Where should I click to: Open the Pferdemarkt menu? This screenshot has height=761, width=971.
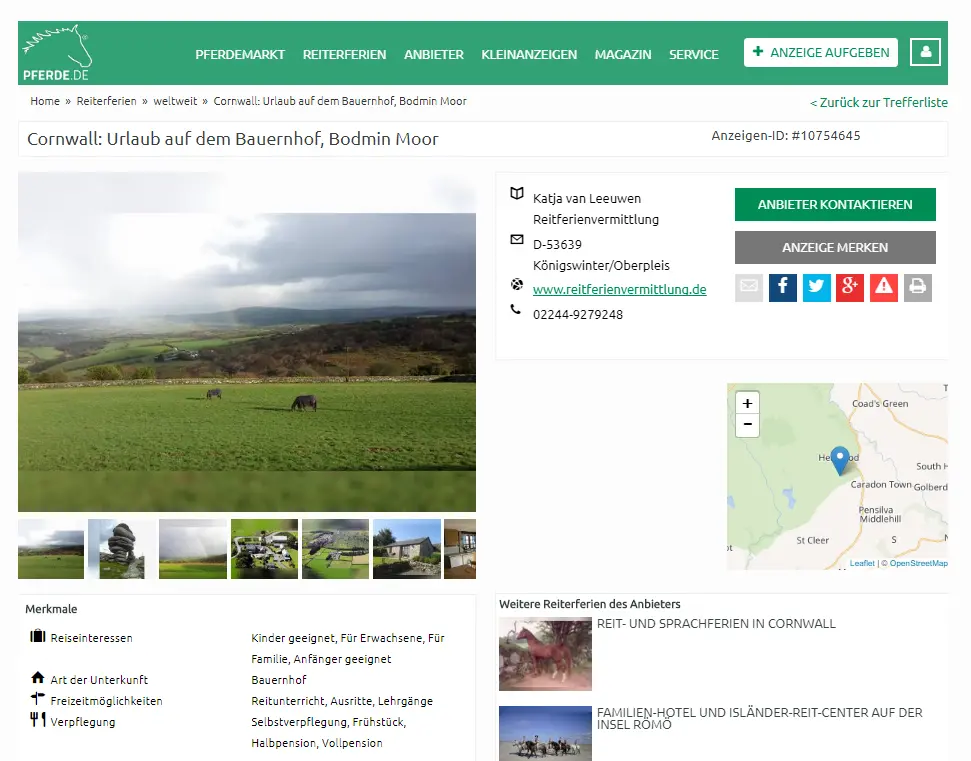pyautogui.click(x=240, y=55)
